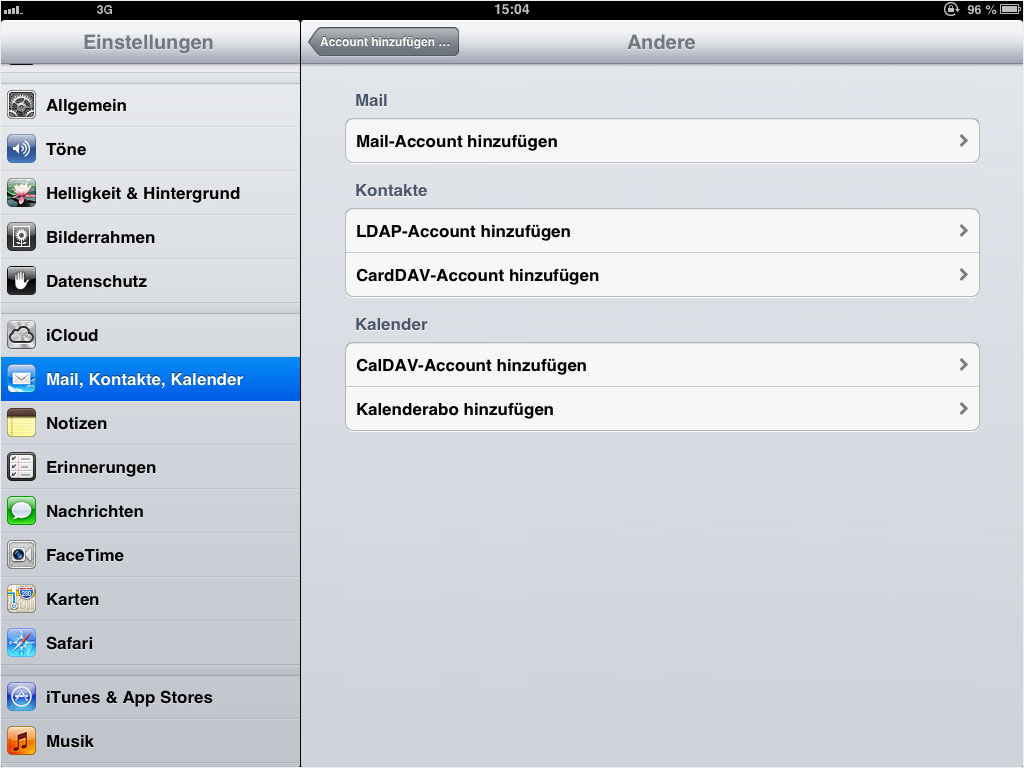The height and width of the screenshot is (768, 1024).
Task: Tap the Datenschutz hand icon
Action: click(x=22, y=281)
